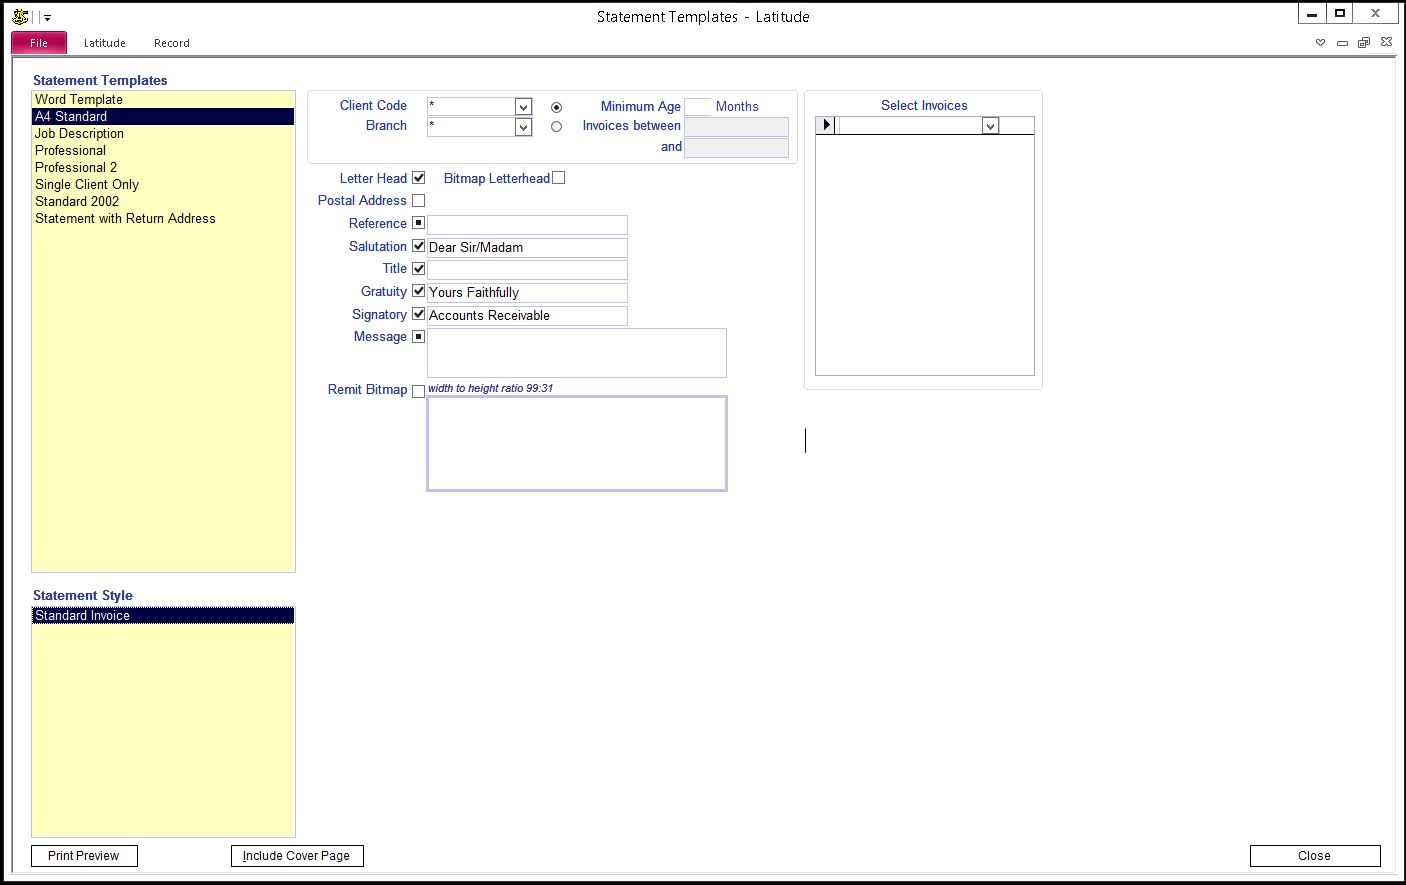Restore down the inner document window
Viewport: 1406px width, 885px height.
point(1363,43)
